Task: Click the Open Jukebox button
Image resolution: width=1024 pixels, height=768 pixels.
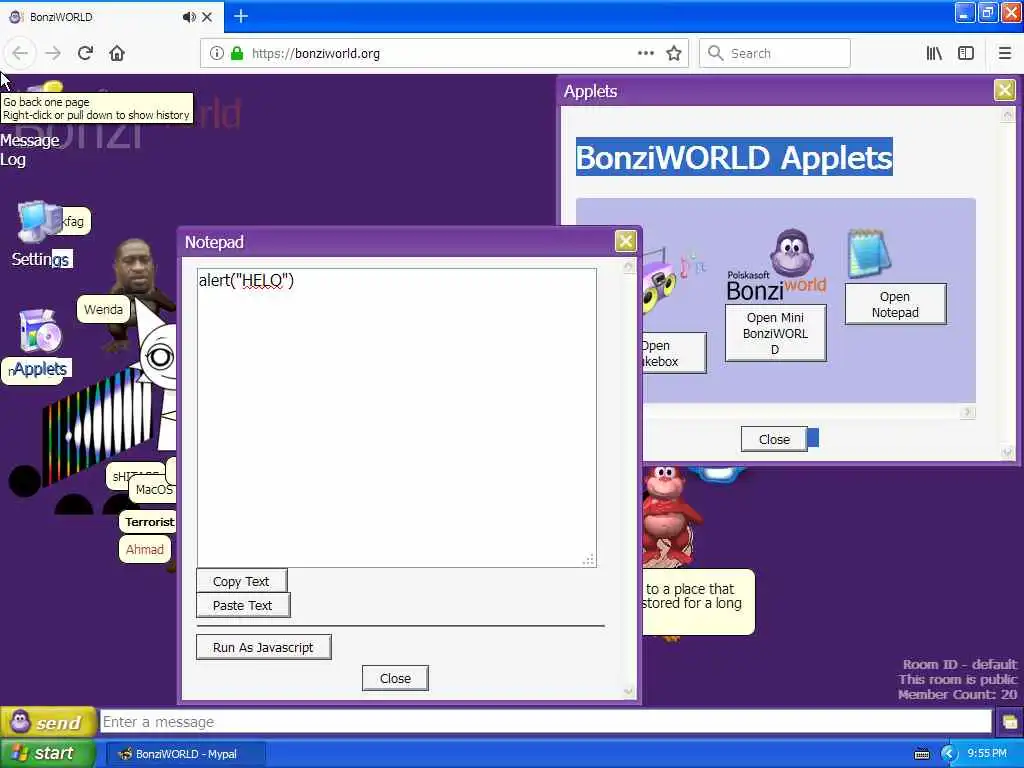Action: coord(674,353)
